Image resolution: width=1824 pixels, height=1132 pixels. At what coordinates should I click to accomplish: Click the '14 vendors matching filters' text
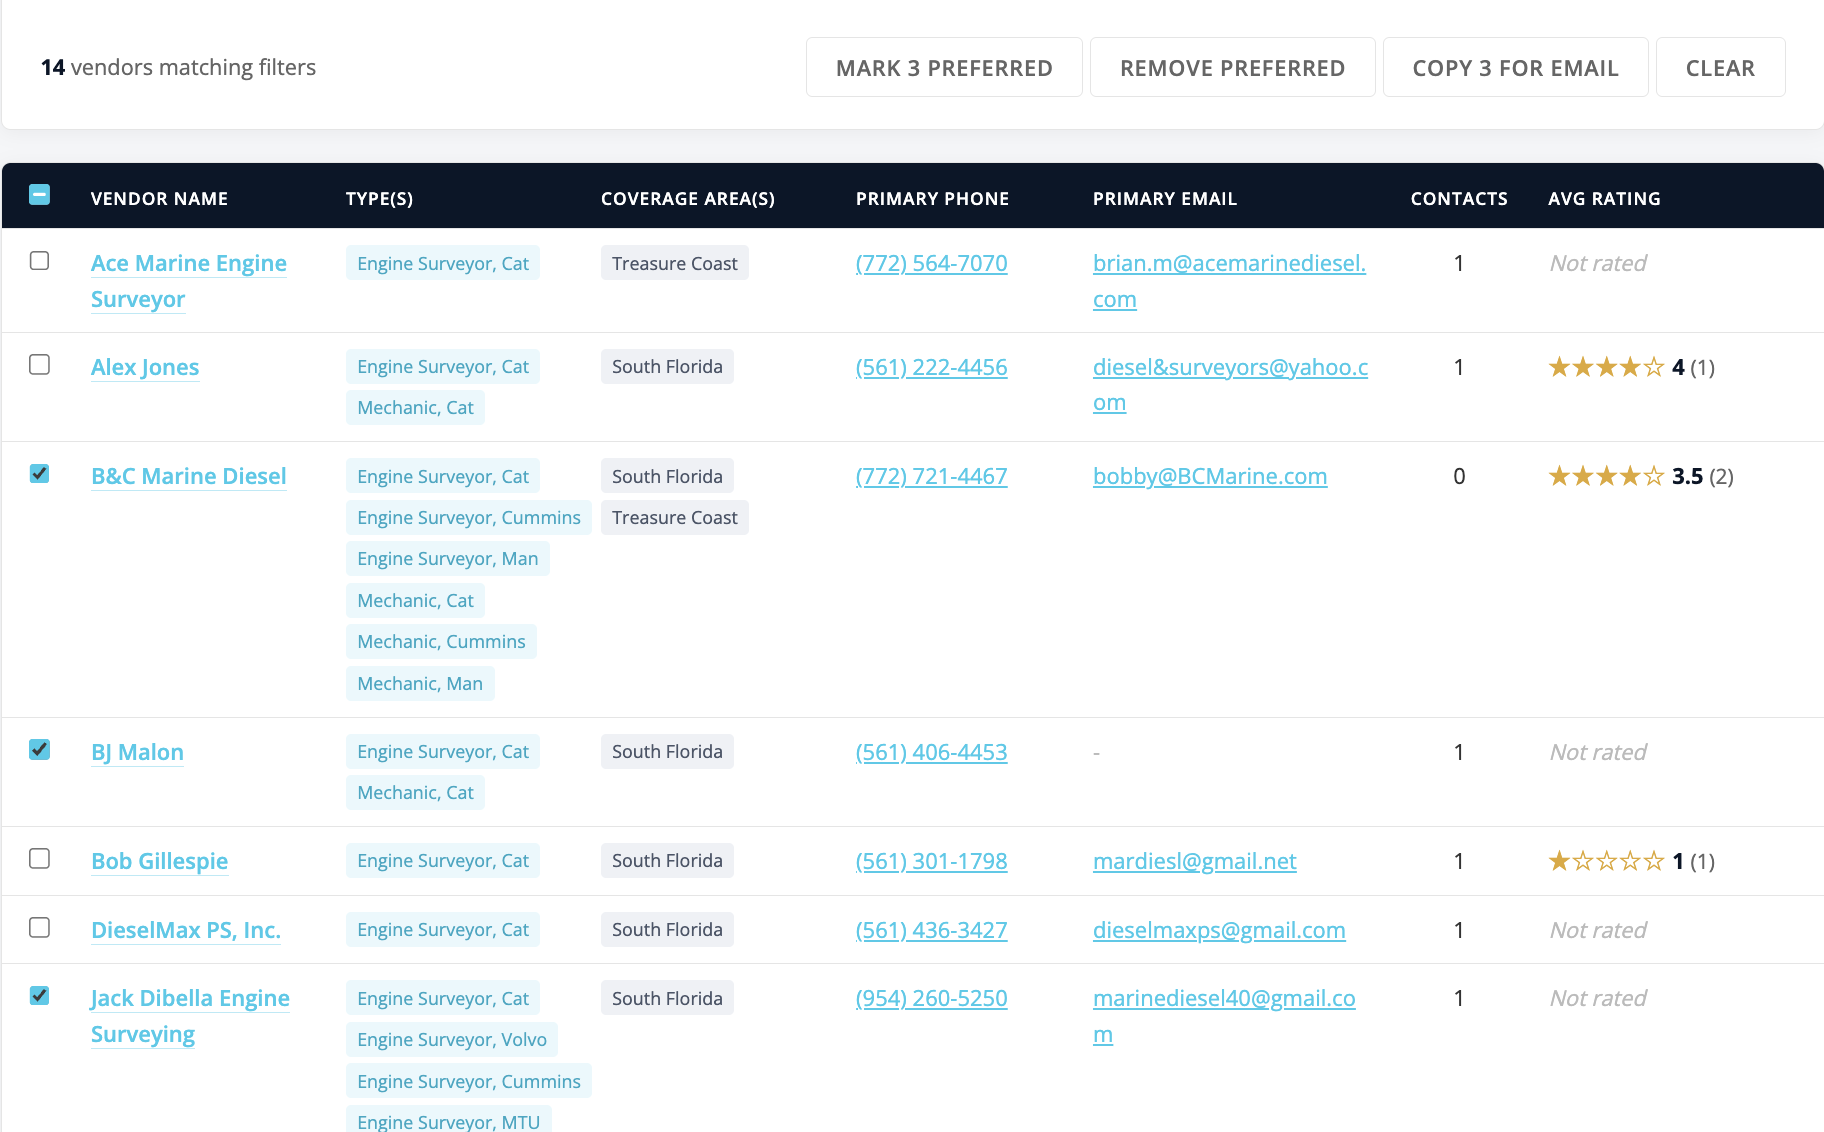coord(178,67)
